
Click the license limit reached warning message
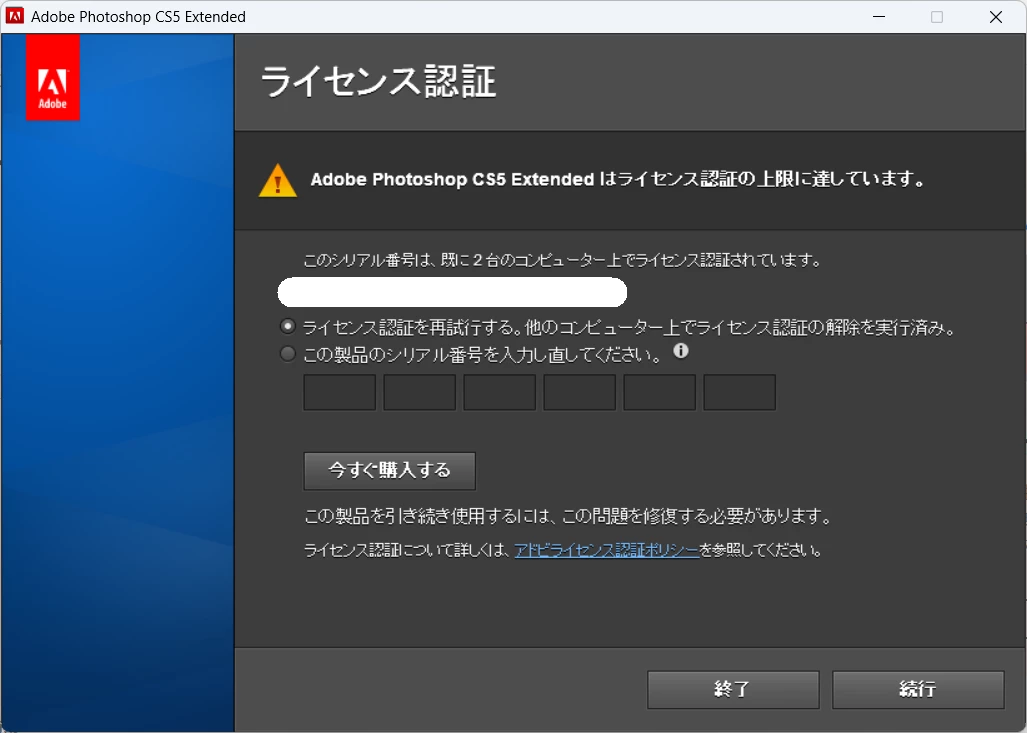tap(618, 179)
